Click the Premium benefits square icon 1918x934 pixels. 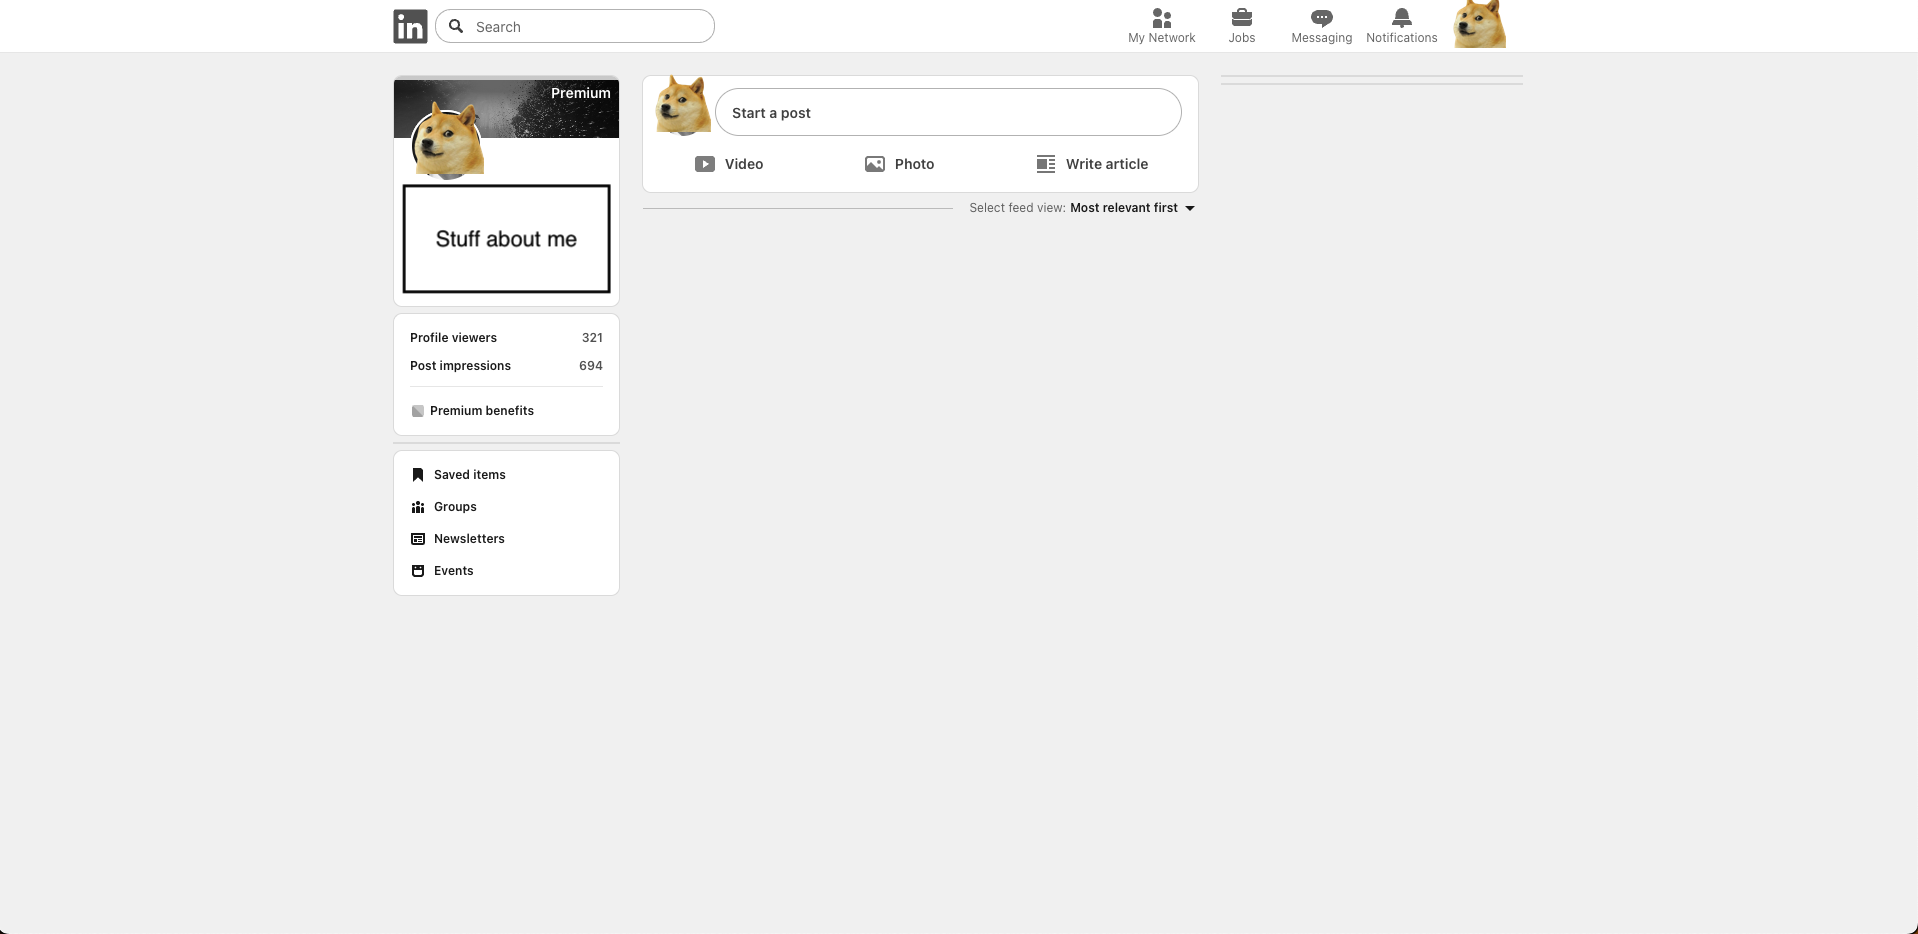418,411
